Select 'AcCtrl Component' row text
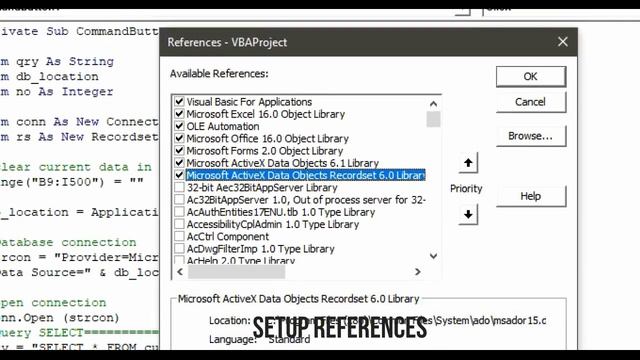640x360 pixels. (228, 236)
